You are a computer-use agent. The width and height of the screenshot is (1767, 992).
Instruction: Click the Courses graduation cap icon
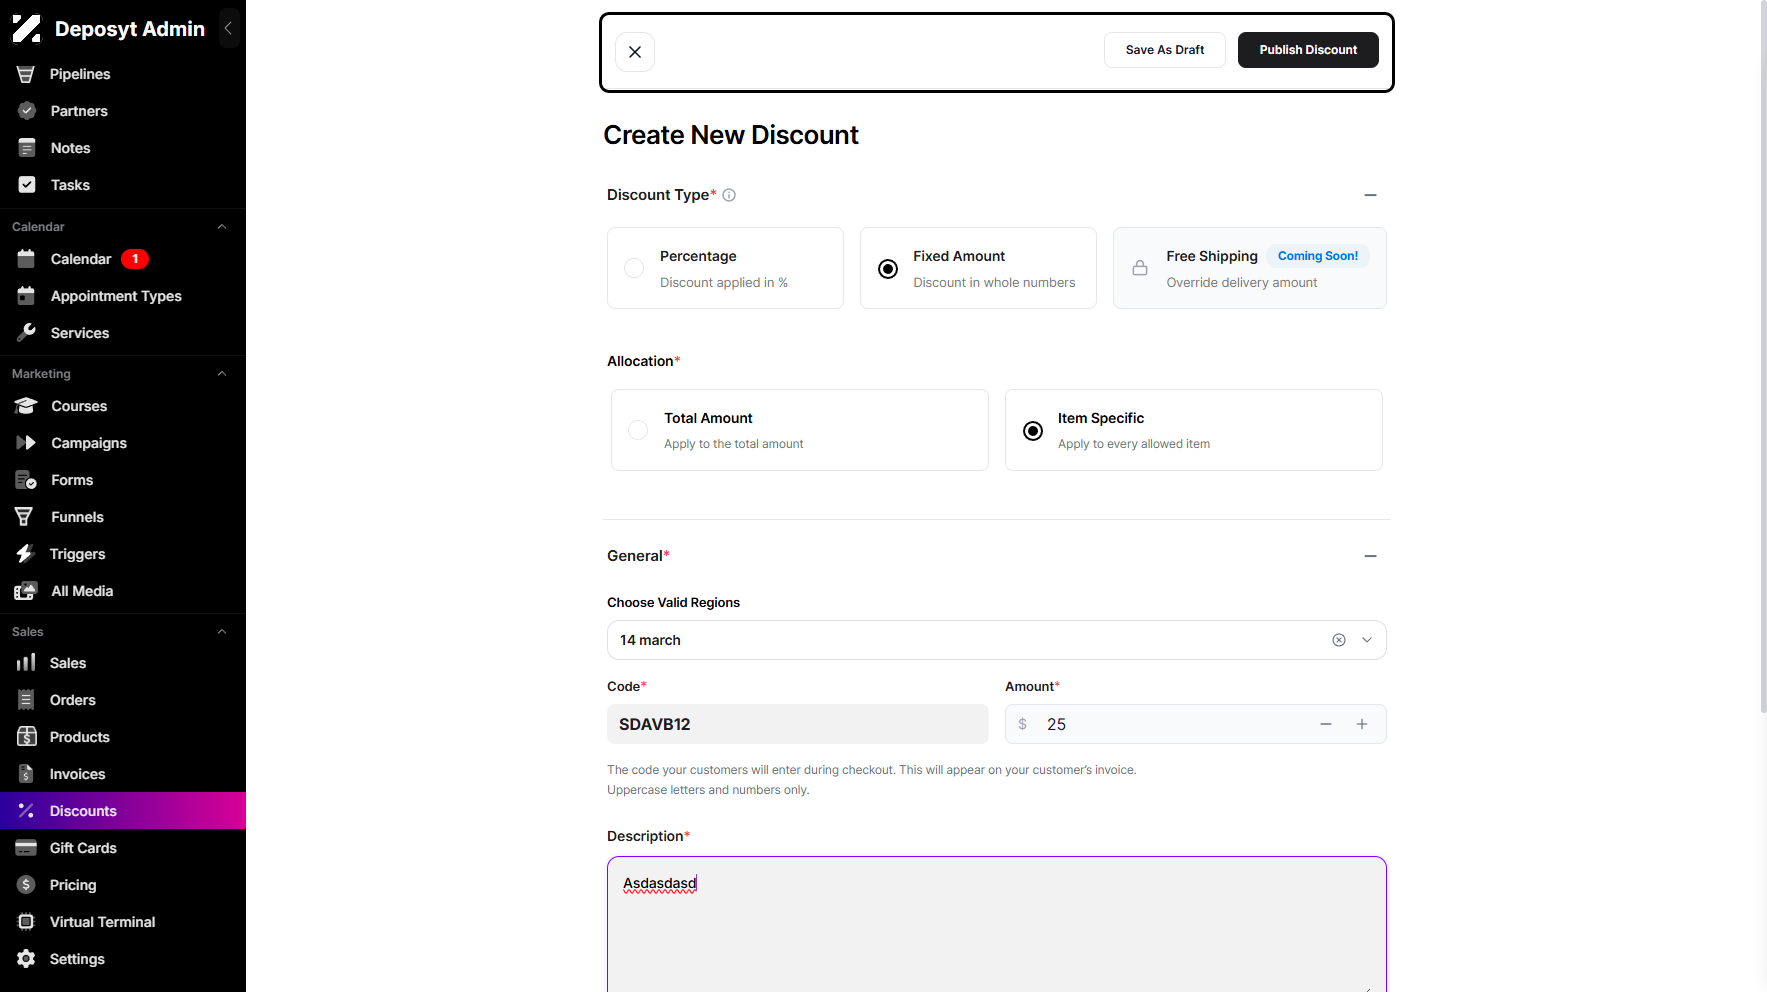27,406
